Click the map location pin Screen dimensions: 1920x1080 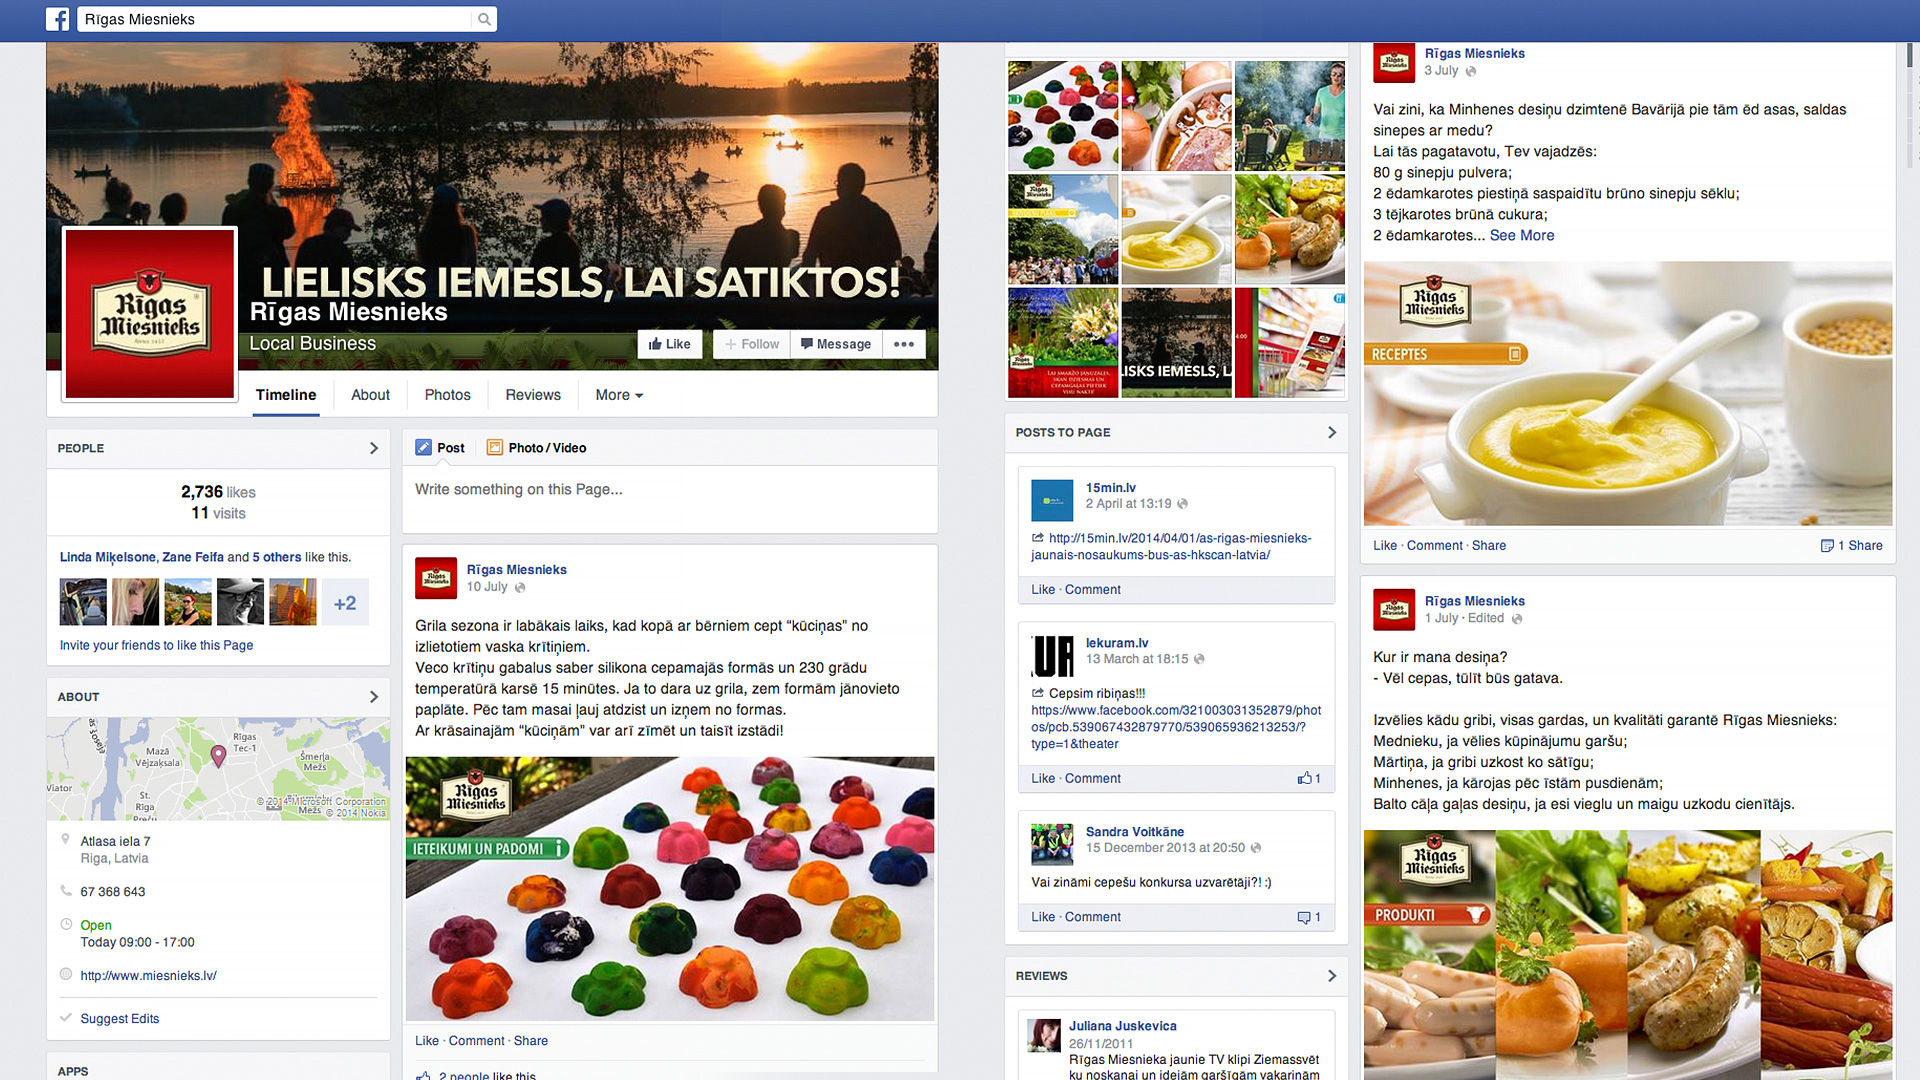tap(218, 756)
